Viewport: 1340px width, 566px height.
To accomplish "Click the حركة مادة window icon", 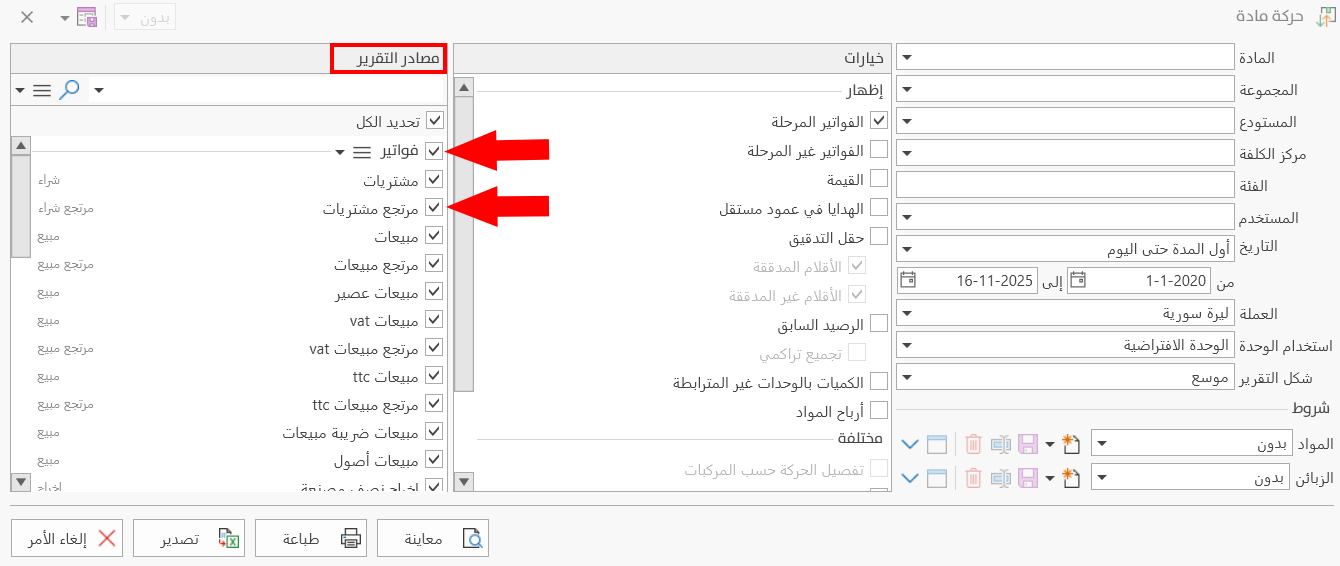I will click(1324, 18).
